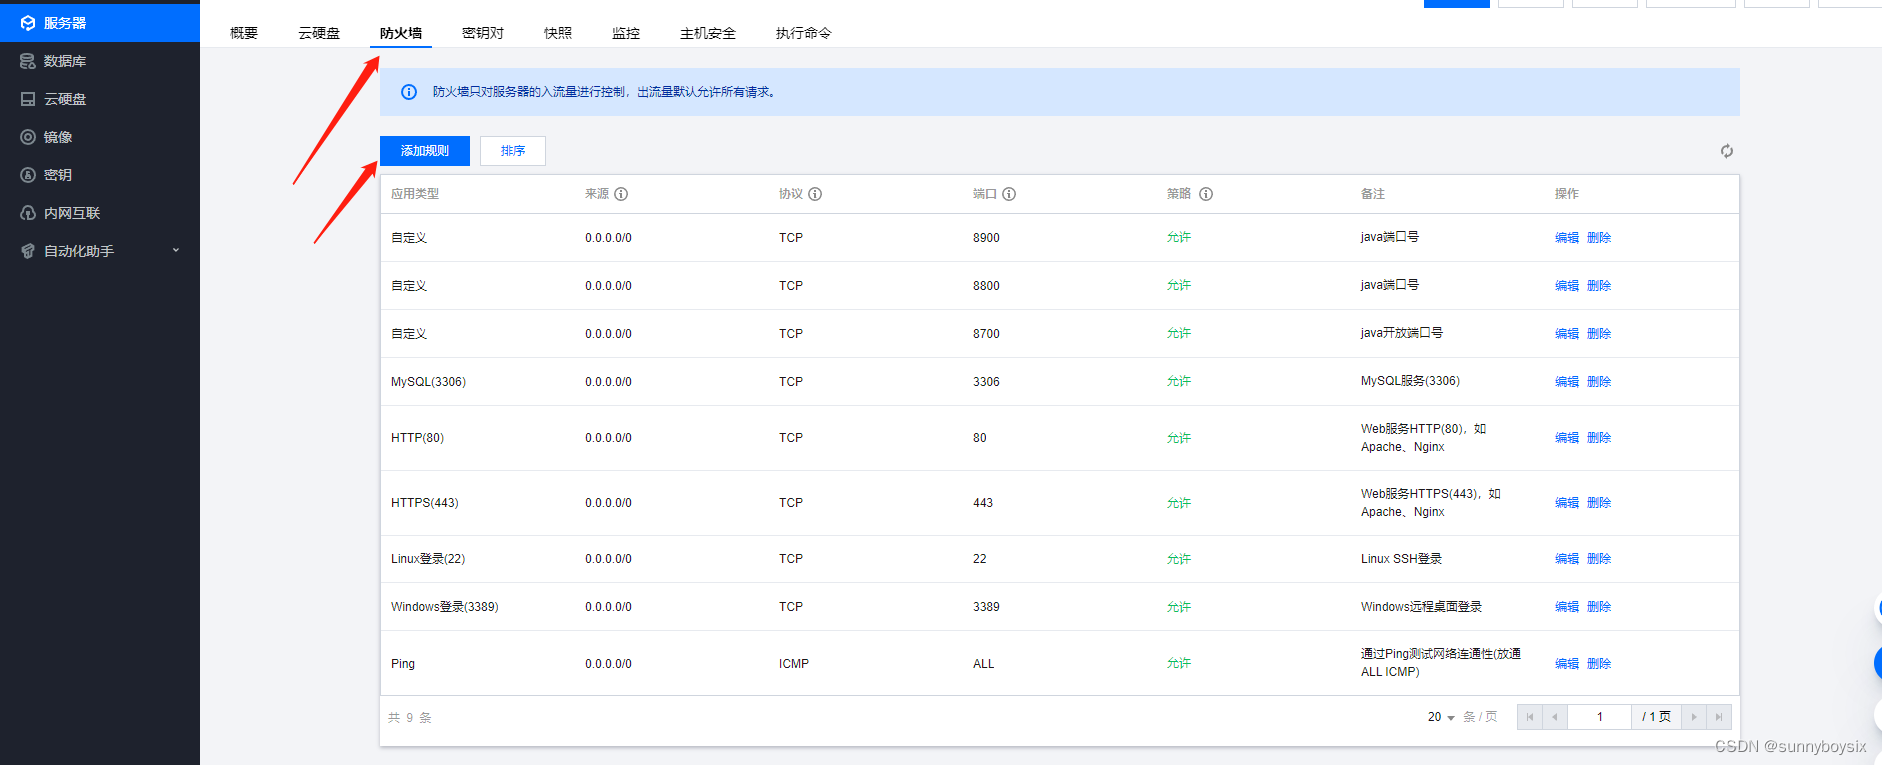Screen dimensions: 1882x765
Task: Expand the 自动化助手 sidebar menu
Action: point(99,251)
